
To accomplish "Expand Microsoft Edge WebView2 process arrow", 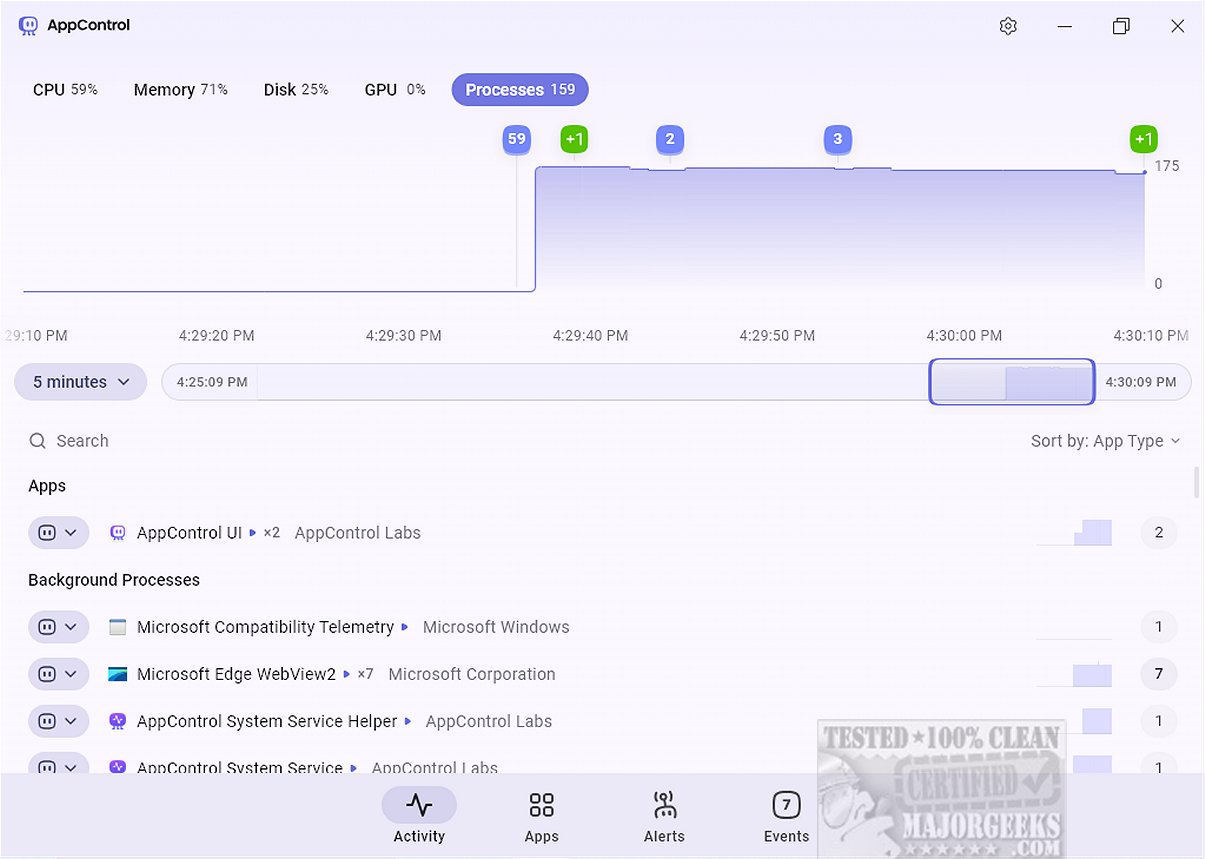I will pos(347,674).
